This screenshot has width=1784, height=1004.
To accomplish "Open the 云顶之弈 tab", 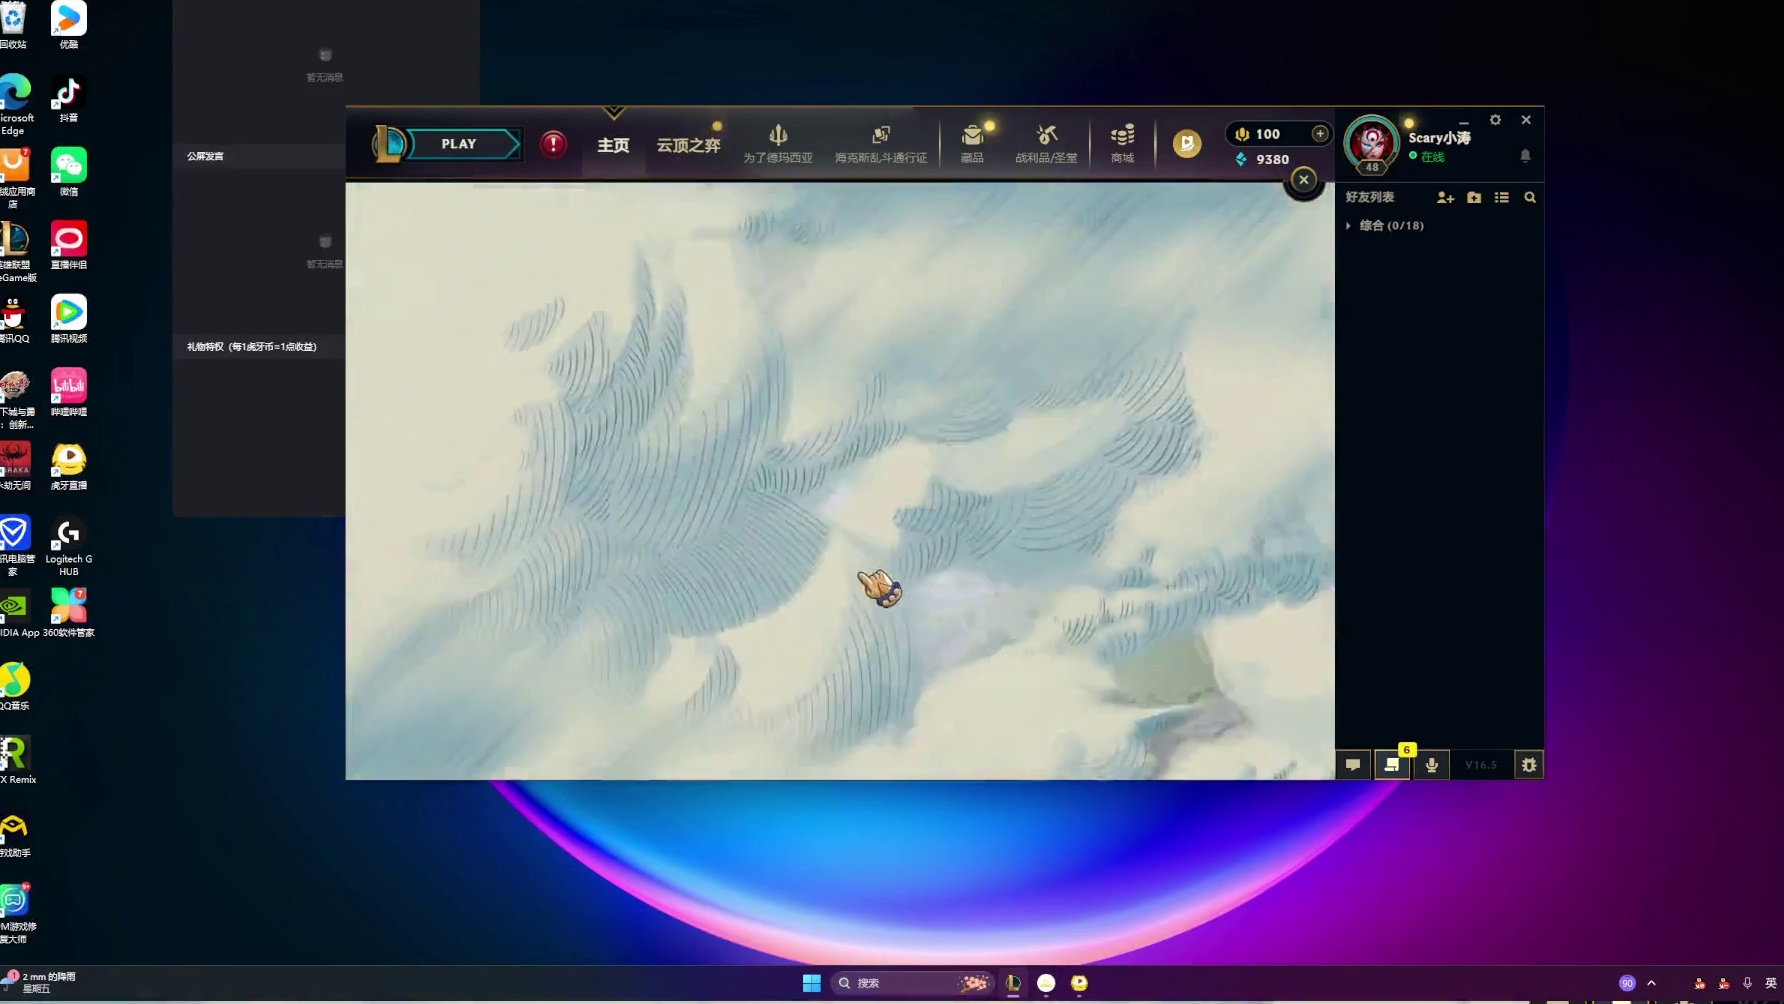I will (x=688, y=145).
